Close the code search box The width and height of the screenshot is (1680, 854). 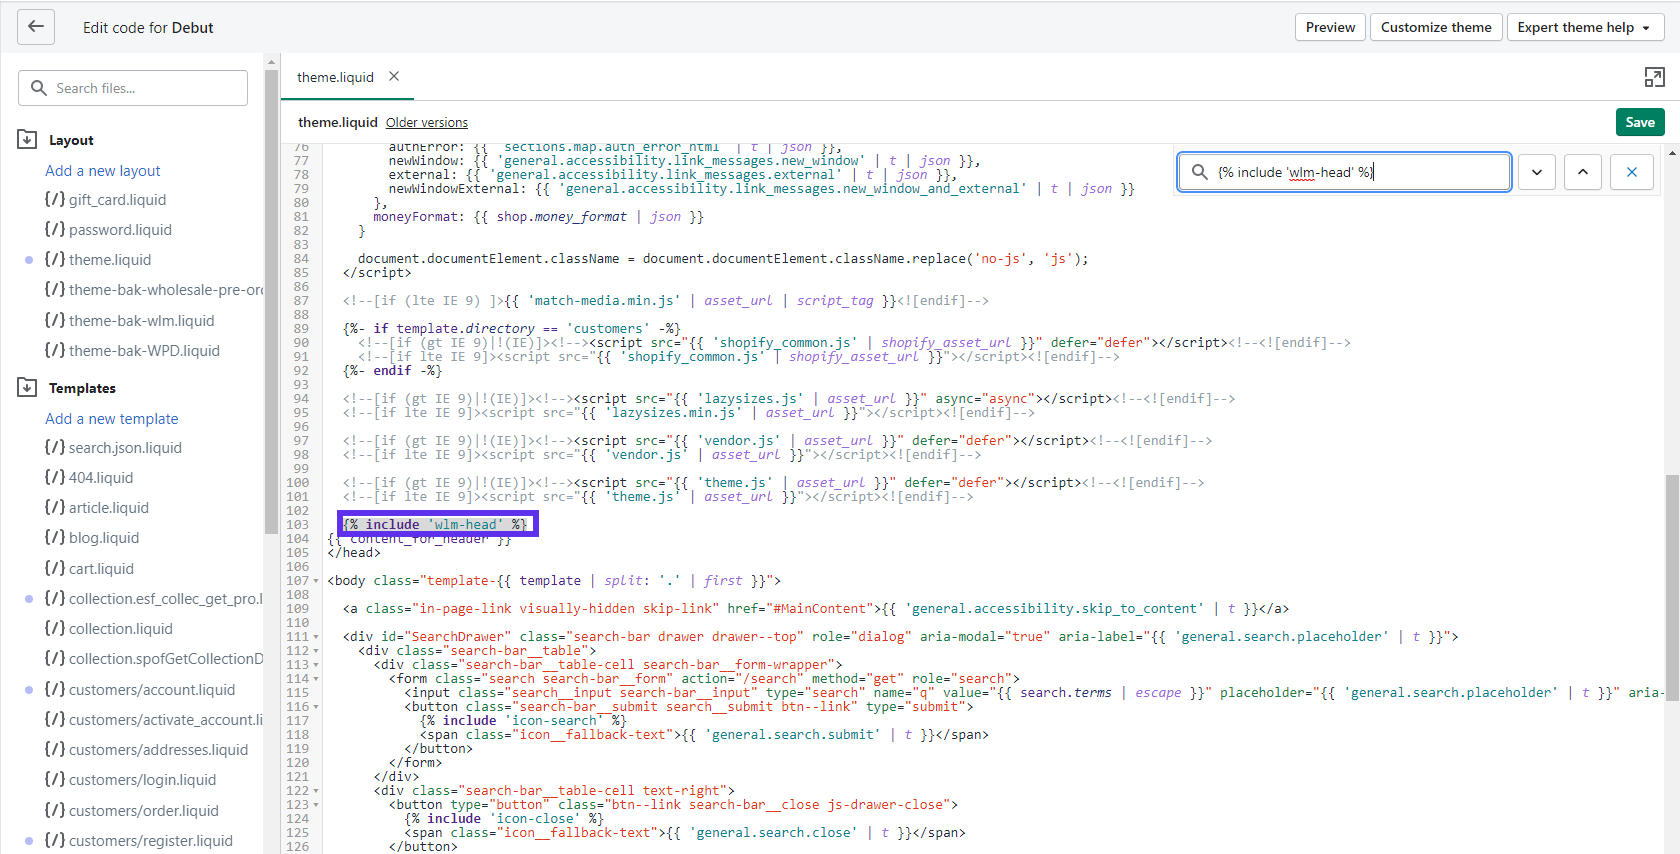click(1632, 172)
